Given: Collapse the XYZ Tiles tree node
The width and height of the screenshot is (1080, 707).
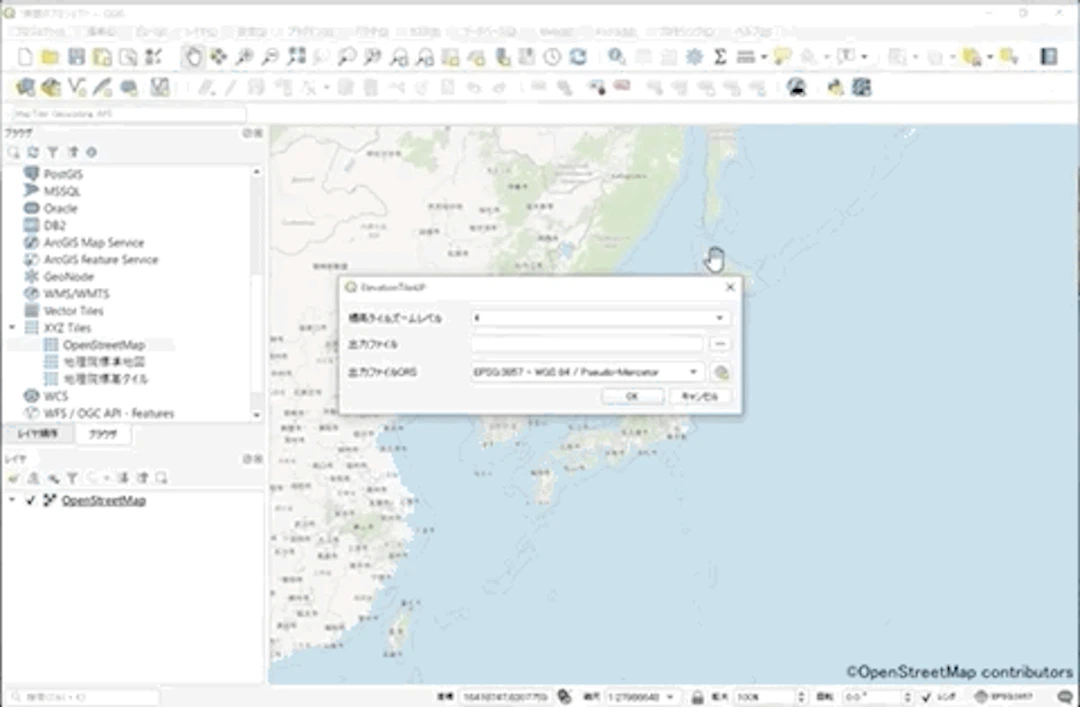Looking at the screenshot, I should (12, 327).
